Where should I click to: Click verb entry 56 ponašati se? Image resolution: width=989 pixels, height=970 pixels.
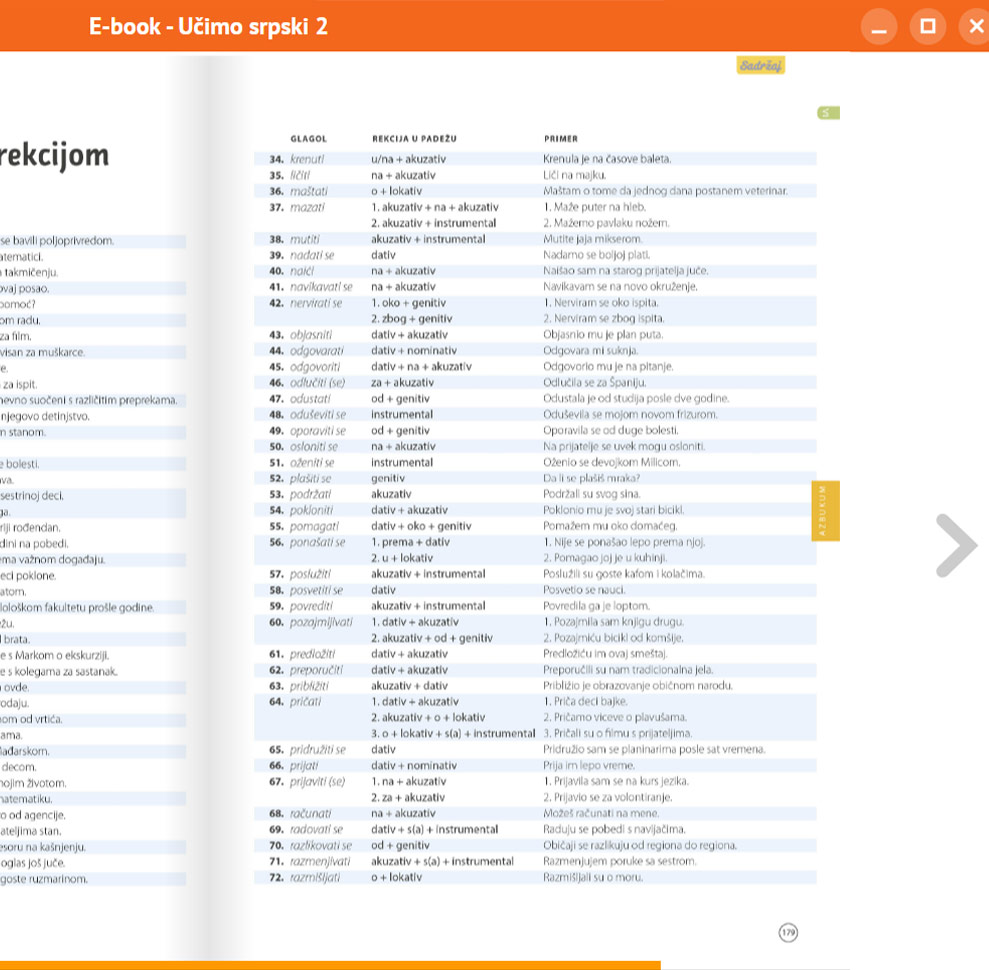point(317,542)
